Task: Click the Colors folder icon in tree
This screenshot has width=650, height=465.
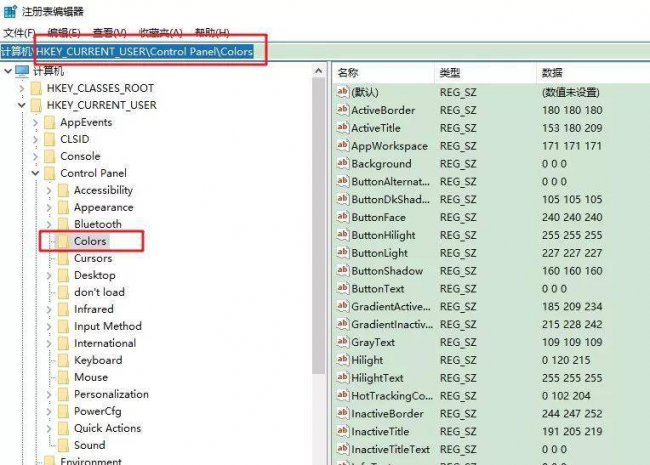Action: point(63,241)
